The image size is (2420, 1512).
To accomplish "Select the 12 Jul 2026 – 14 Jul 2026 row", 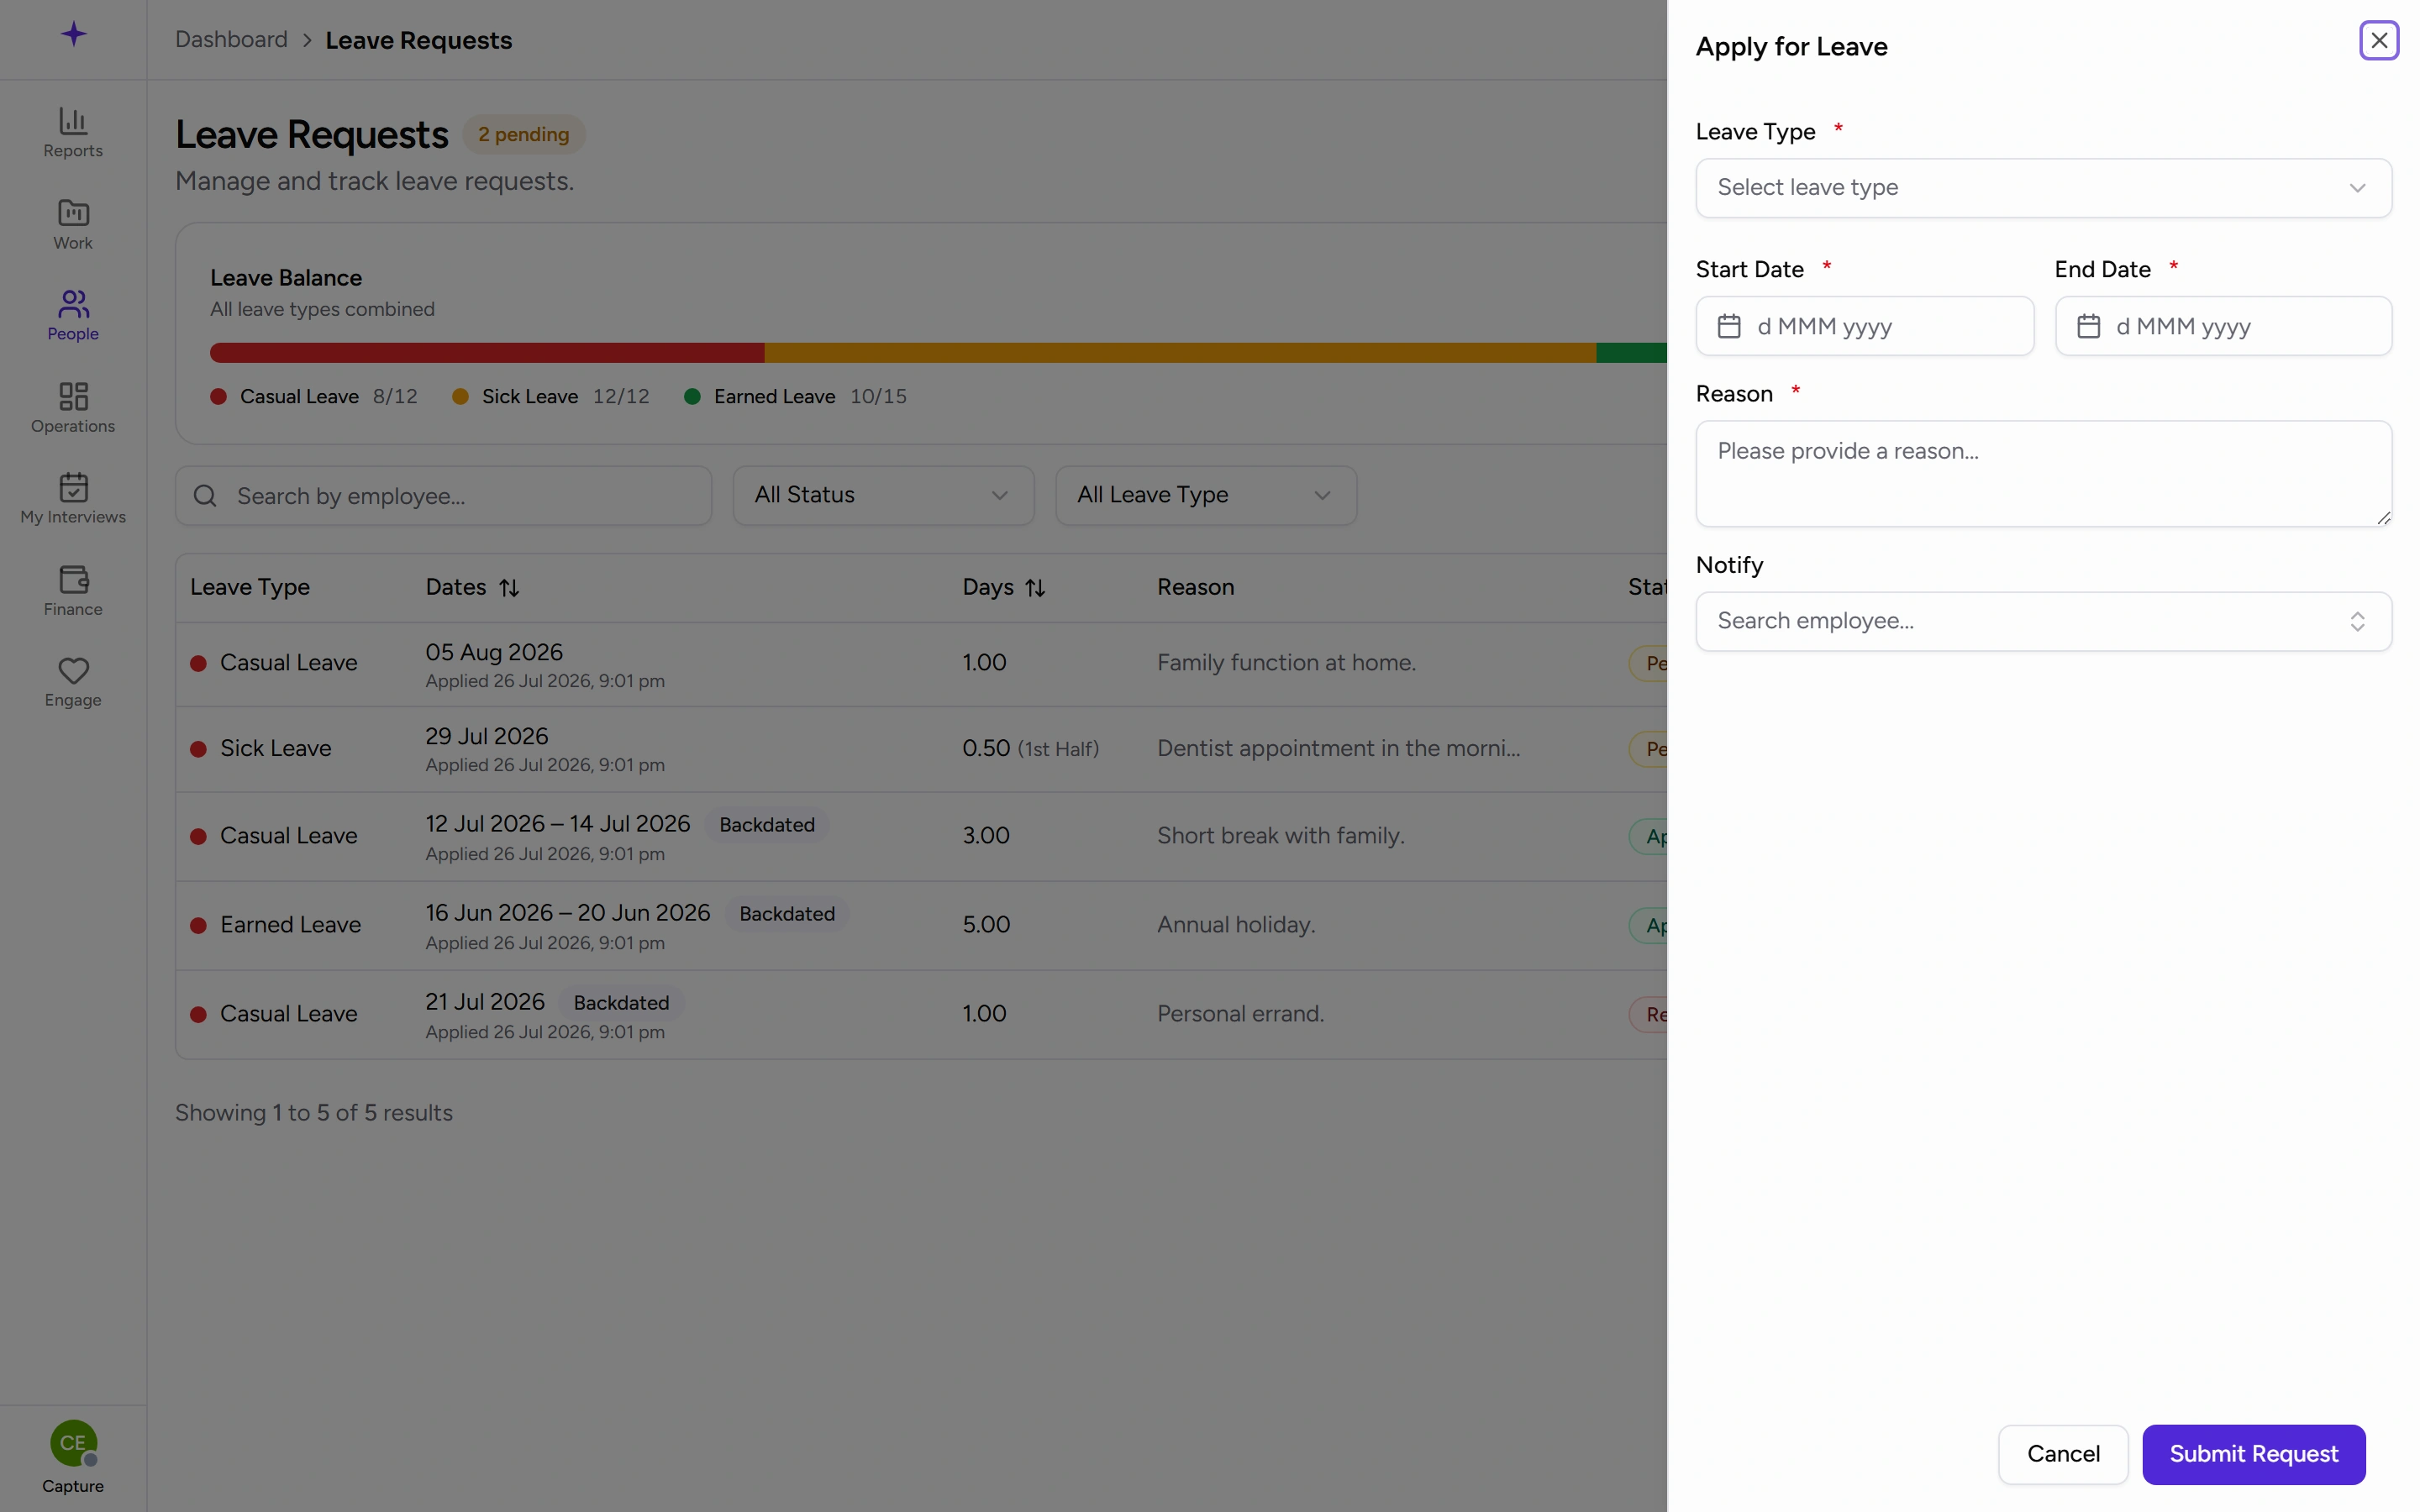I will [x=921, y=836].
